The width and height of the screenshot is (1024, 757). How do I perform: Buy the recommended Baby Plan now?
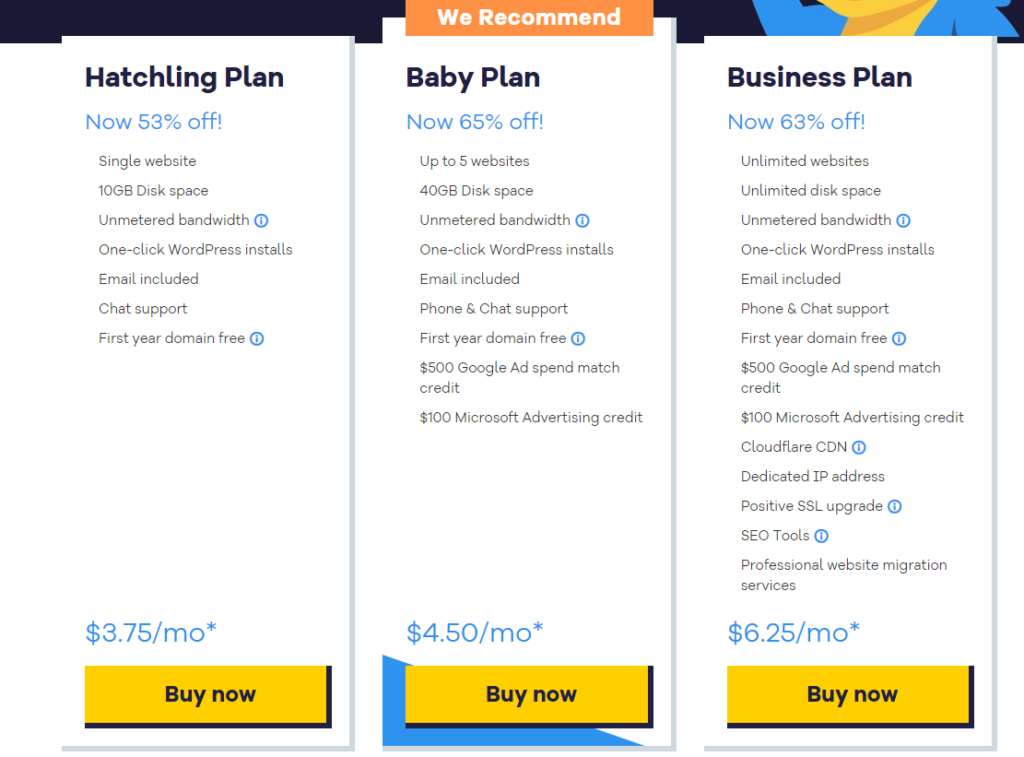pyautogui.click(x=529, y=695)
